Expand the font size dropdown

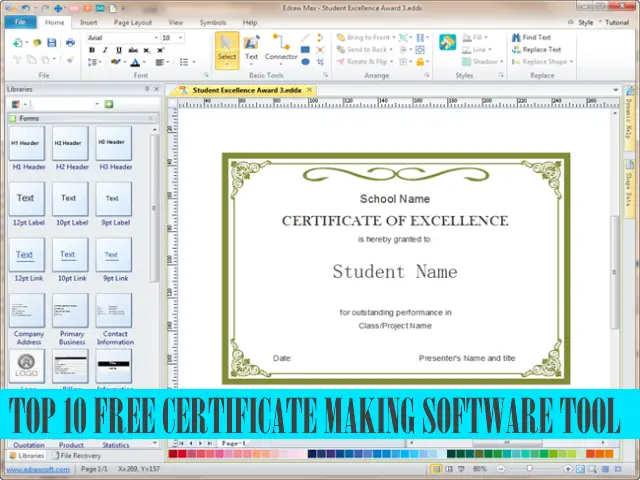click(x=181, y=37)
